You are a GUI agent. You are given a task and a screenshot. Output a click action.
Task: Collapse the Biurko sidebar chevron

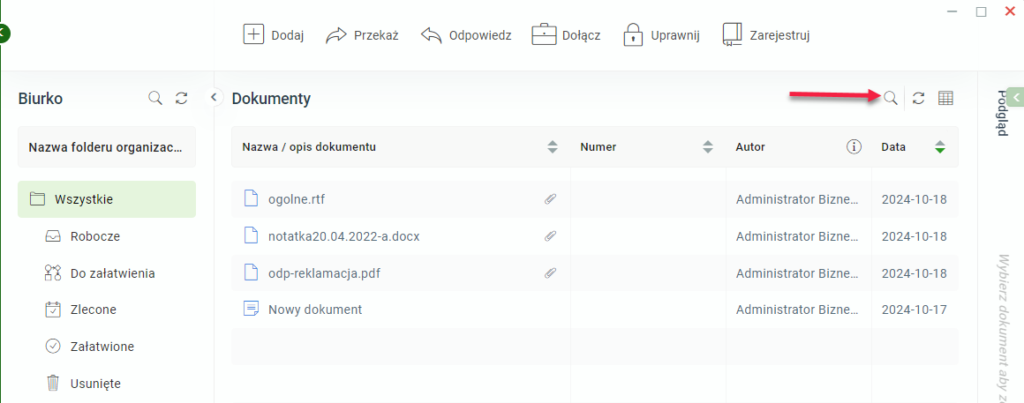pyautogui.click(x=213, y=98)
